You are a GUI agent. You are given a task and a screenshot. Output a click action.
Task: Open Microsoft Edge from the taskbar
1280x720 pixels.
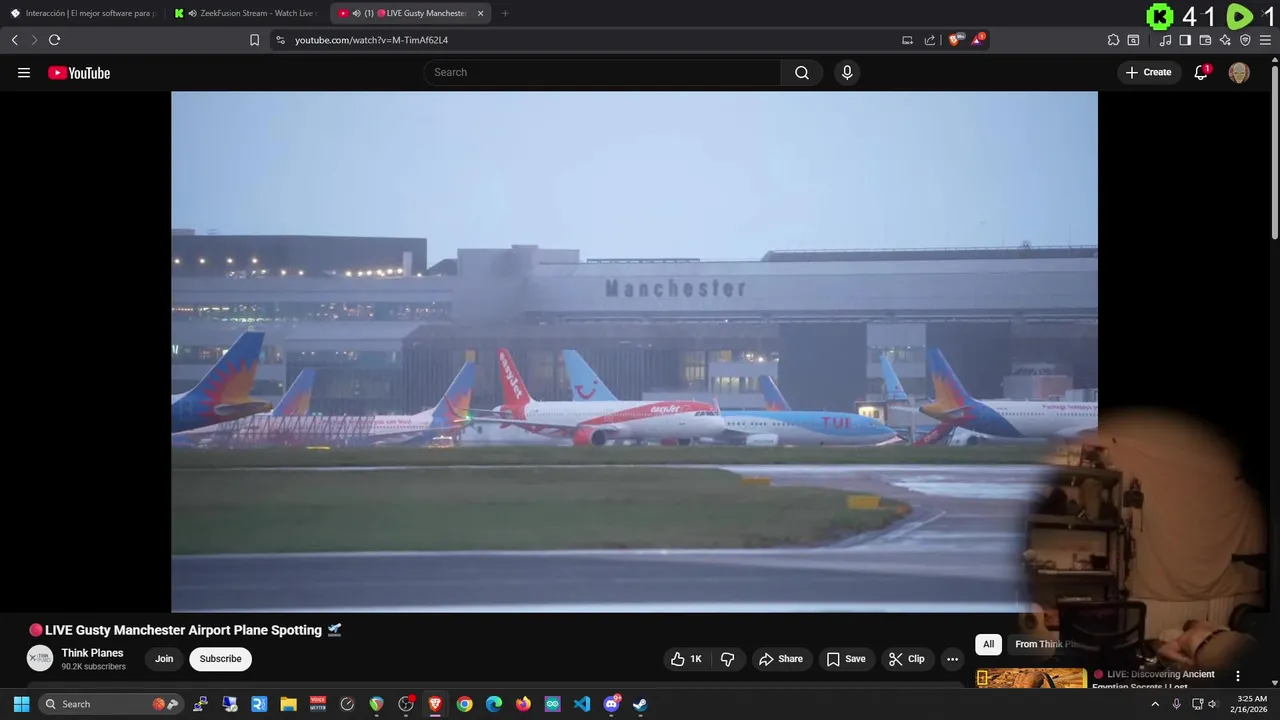[494, 704]
